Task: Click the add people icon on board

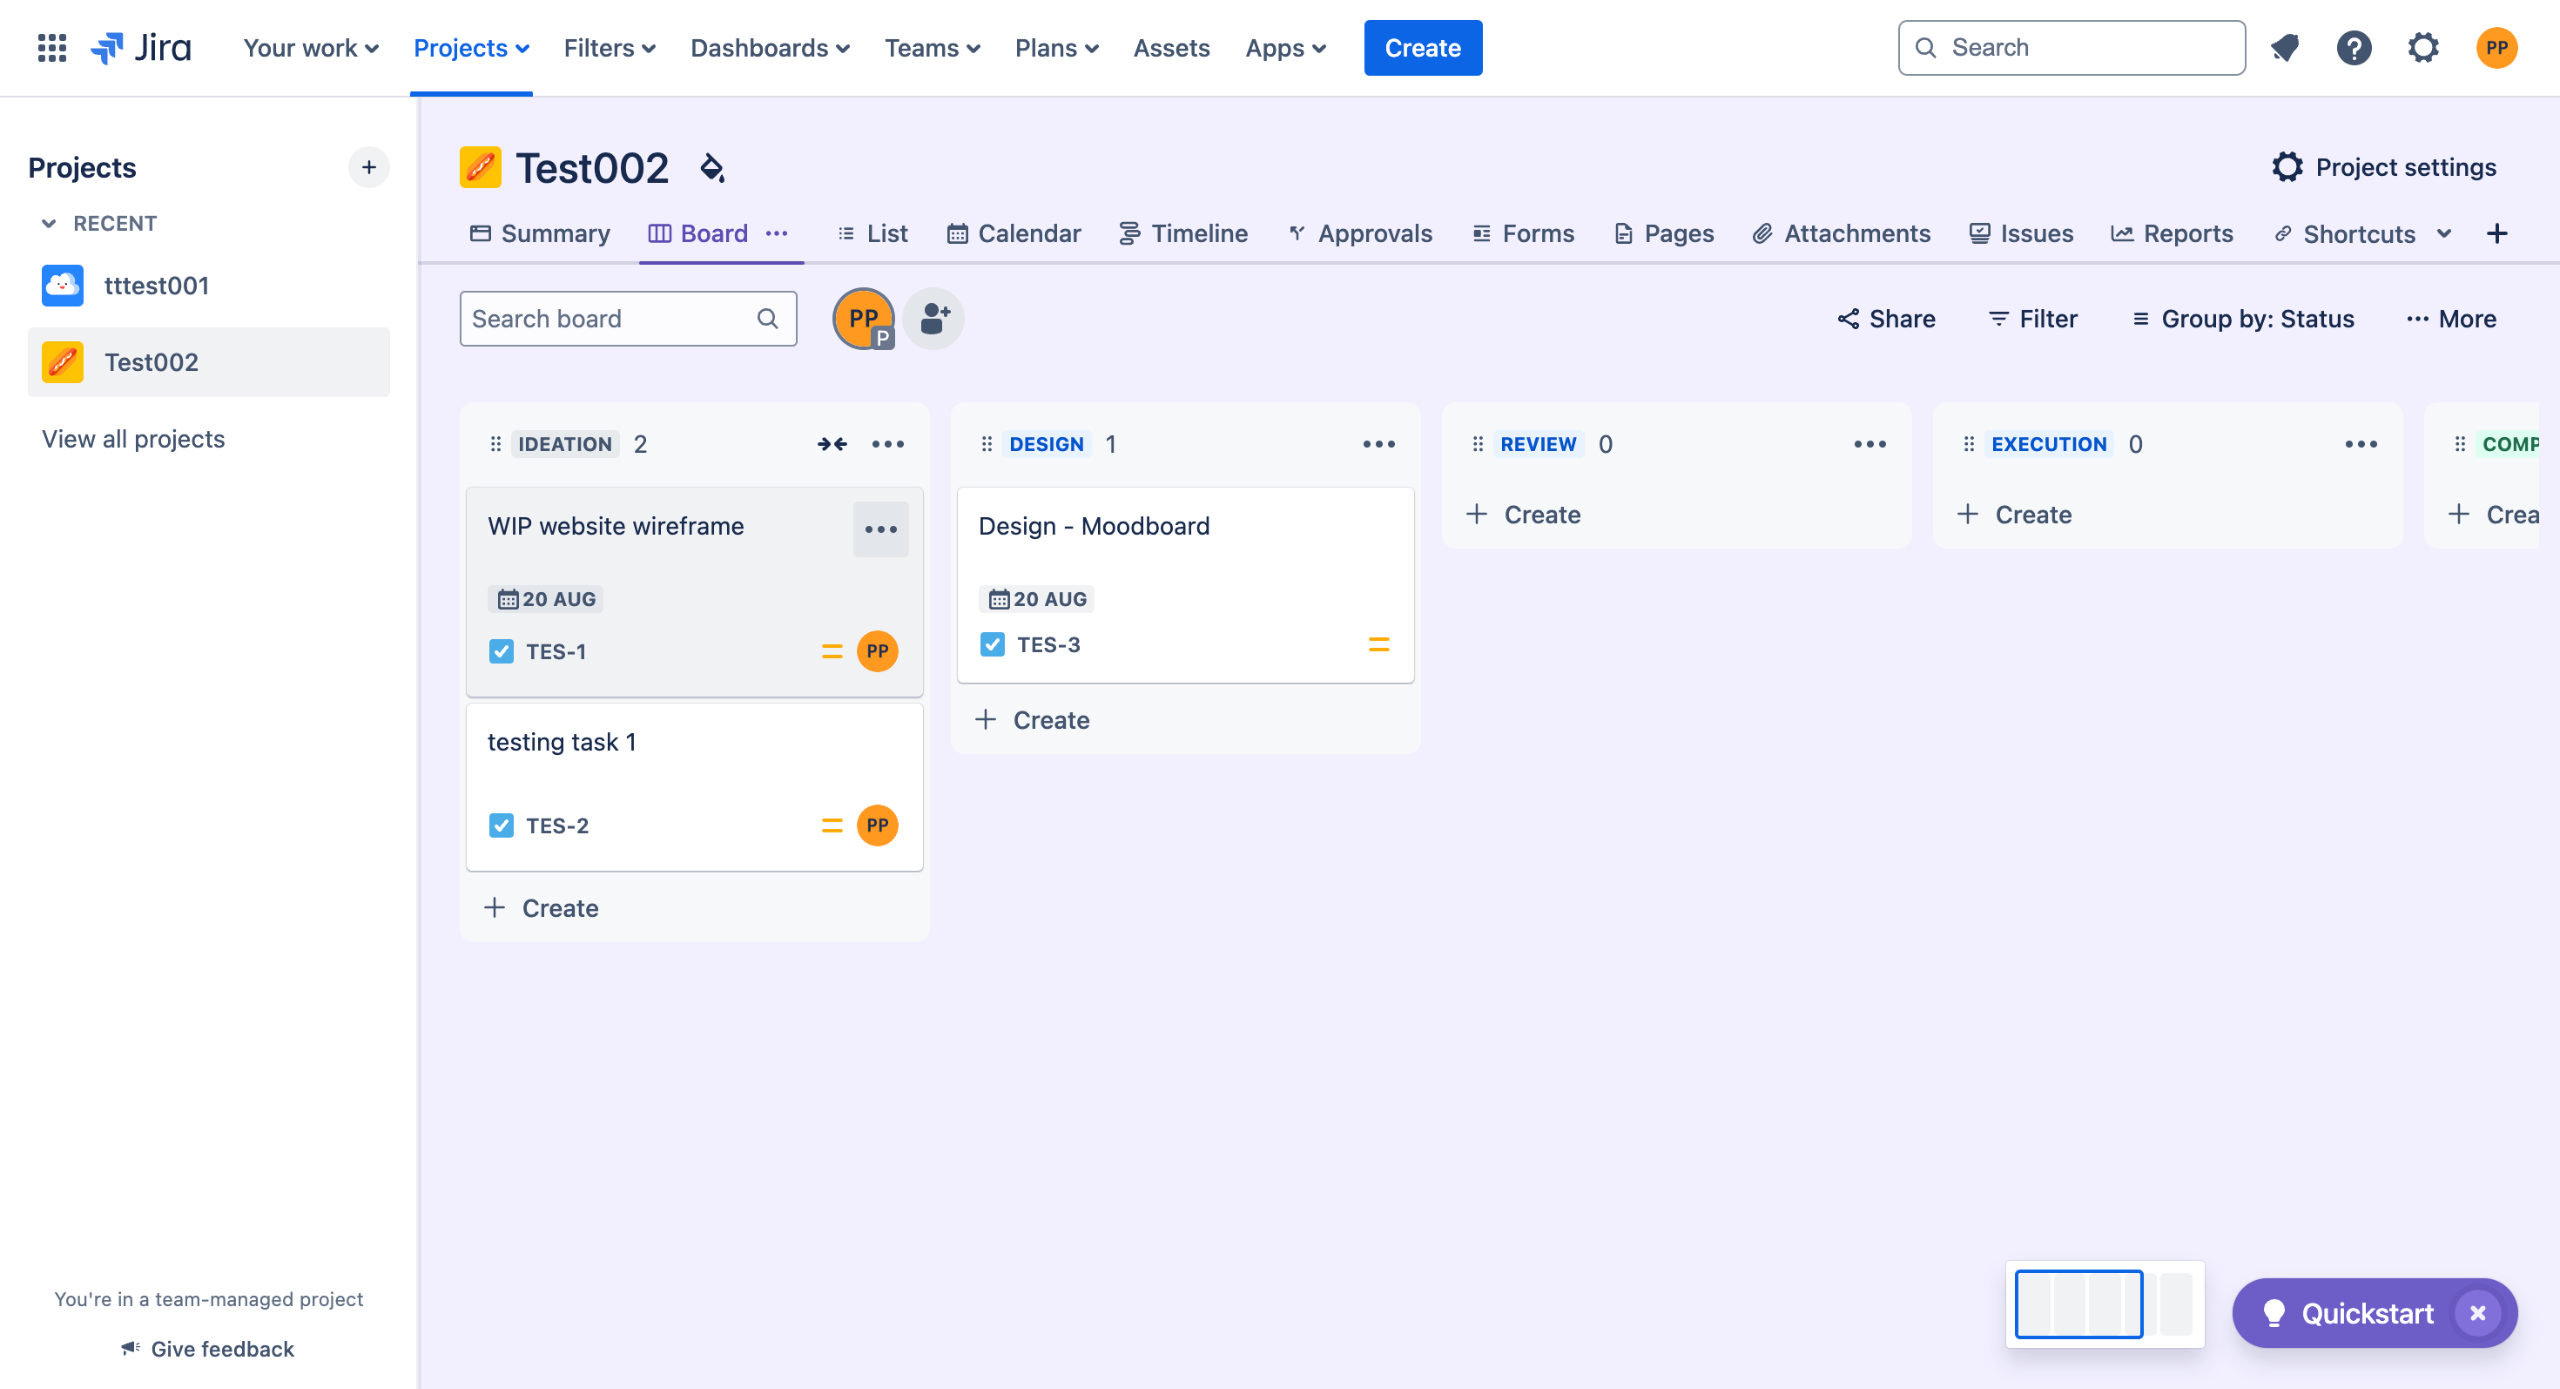Action: pos(934,319)
